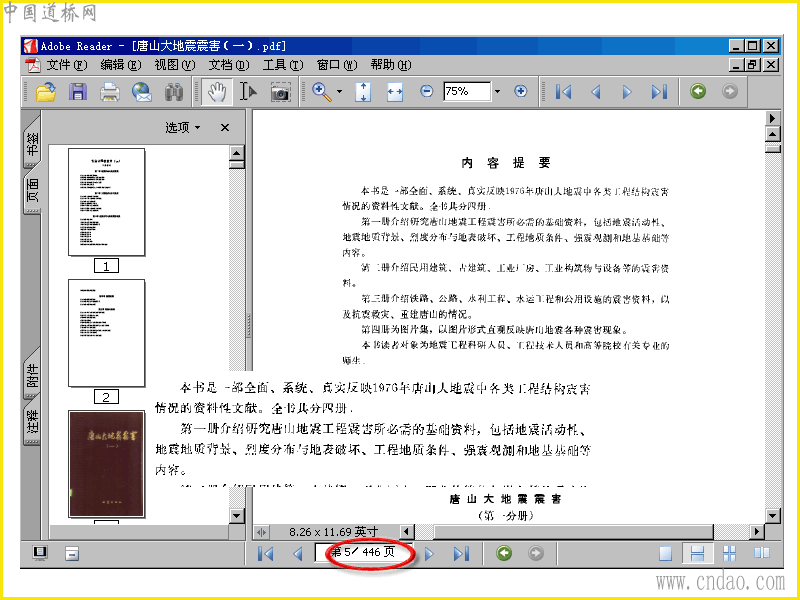Open the 帮助(H) menu
The width and height of the screenshot is (800, 600).
[391, 65]
